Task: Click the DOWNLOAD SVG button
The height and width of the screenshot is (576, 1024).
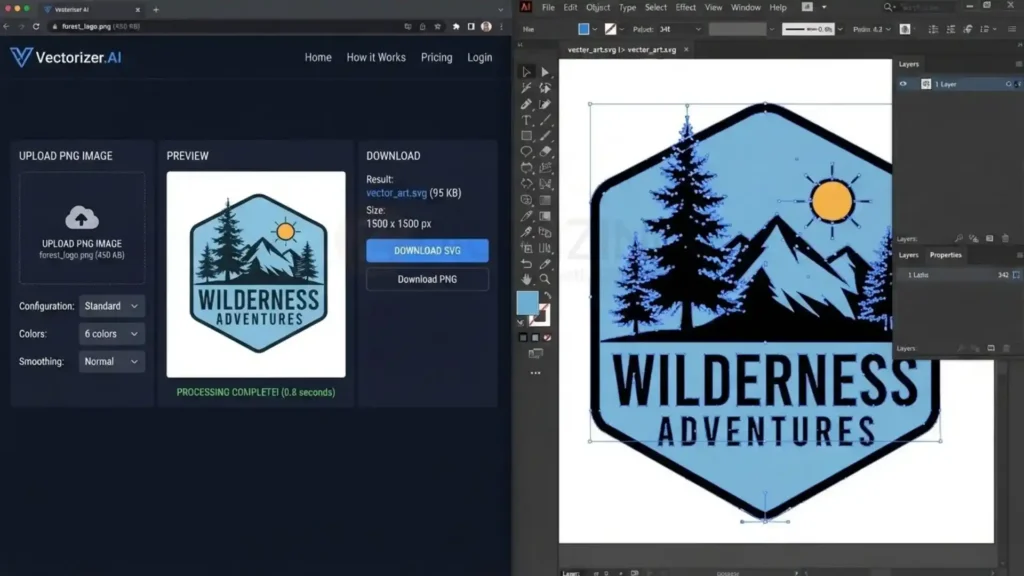Action: point(427,251)
